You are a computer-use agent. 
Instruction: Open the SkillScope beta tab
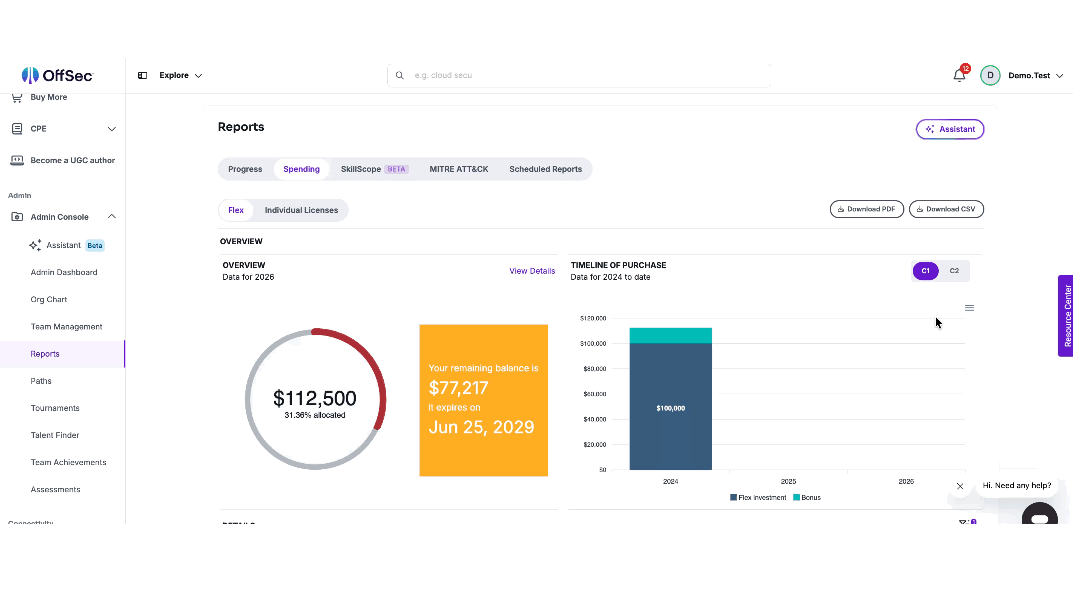coord(374,169)
